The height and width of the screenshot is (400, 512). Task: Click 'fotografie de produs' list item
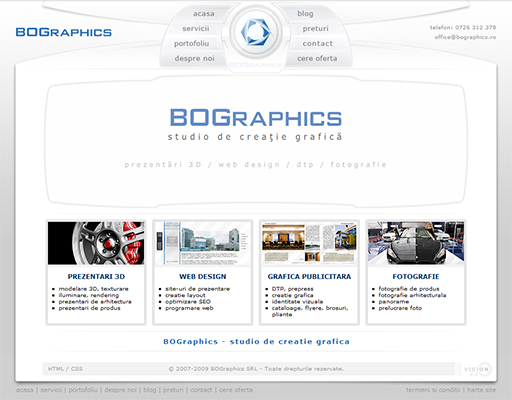click(x=409, y=289)
